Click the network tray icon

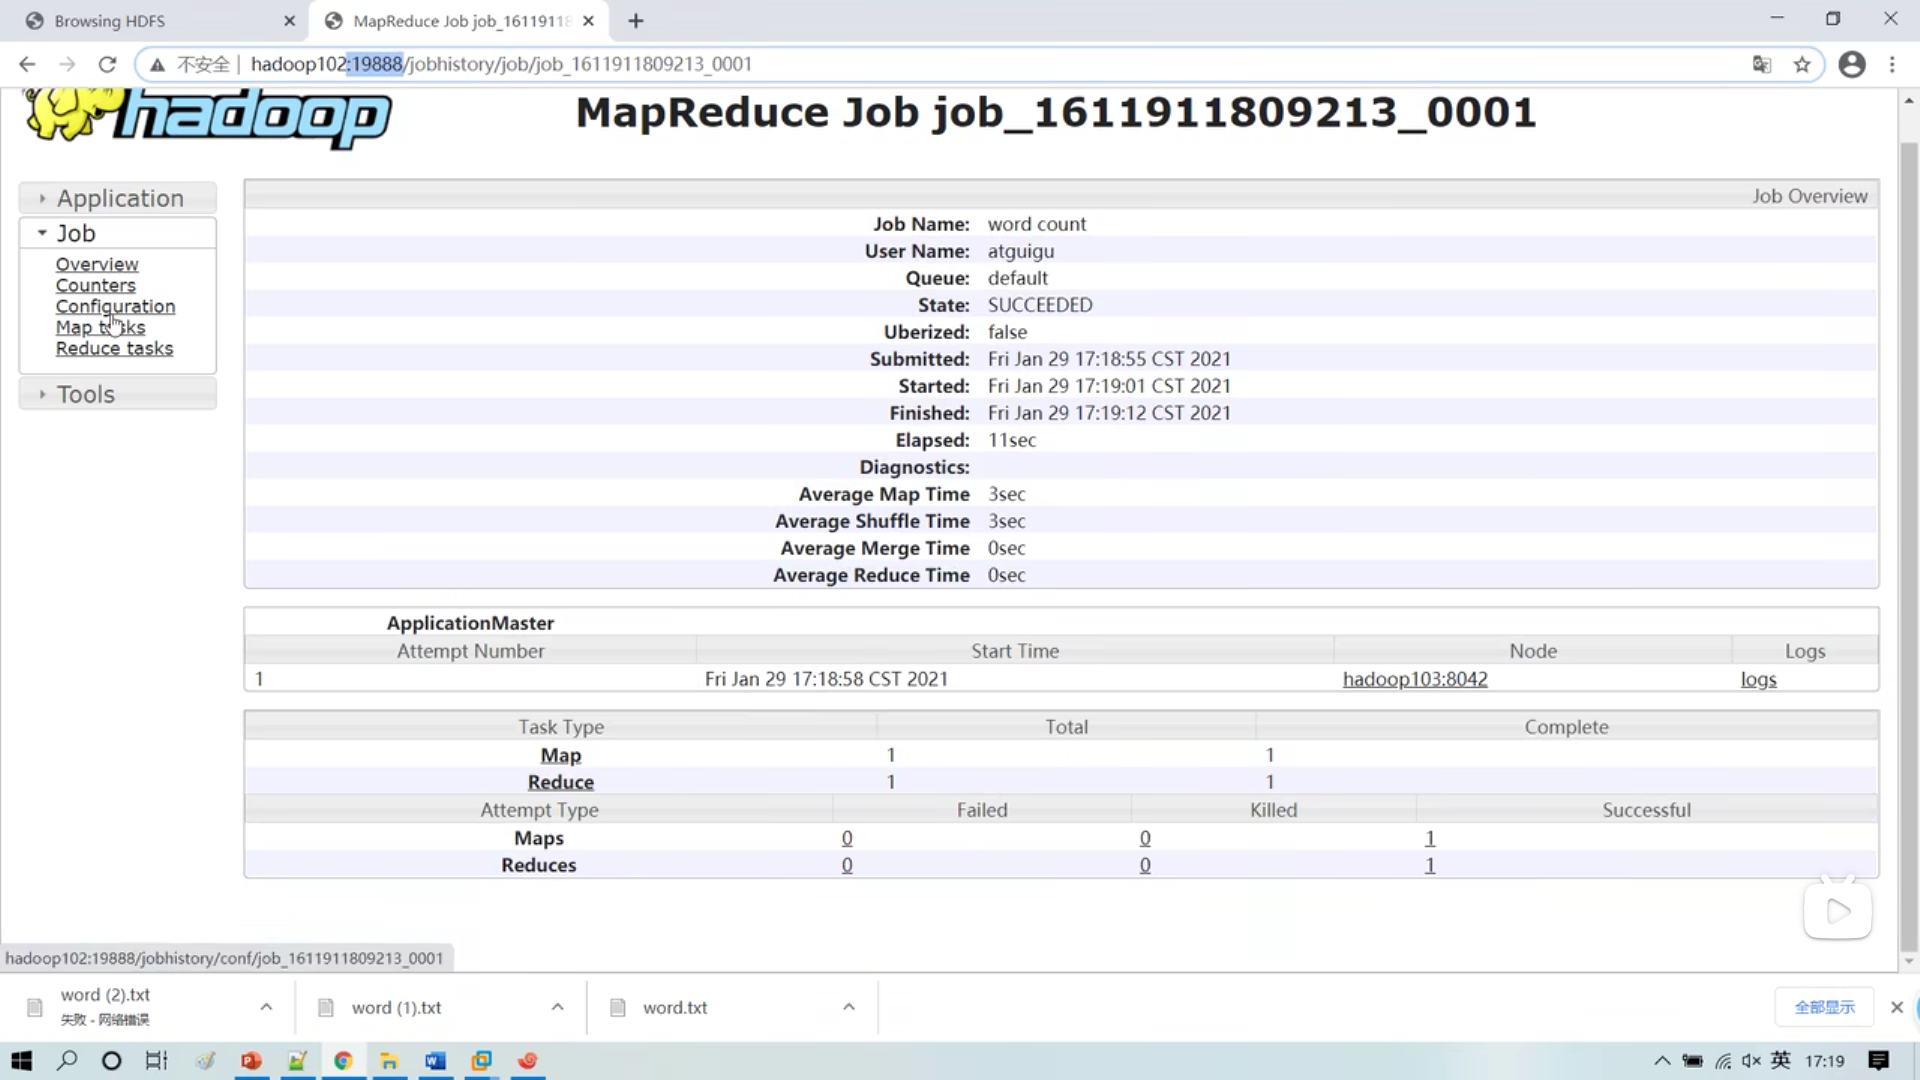[1723, 1061]
